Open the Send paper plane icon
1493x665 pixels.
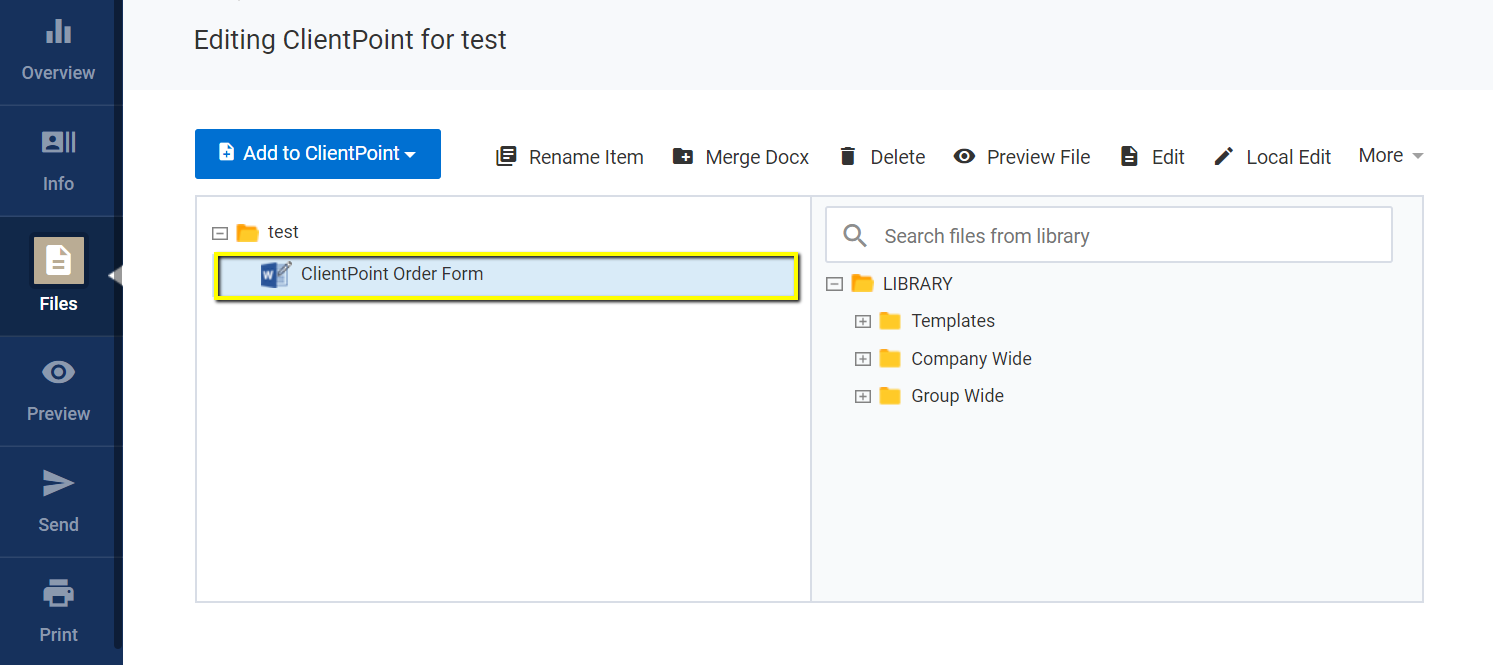point(59,484)
